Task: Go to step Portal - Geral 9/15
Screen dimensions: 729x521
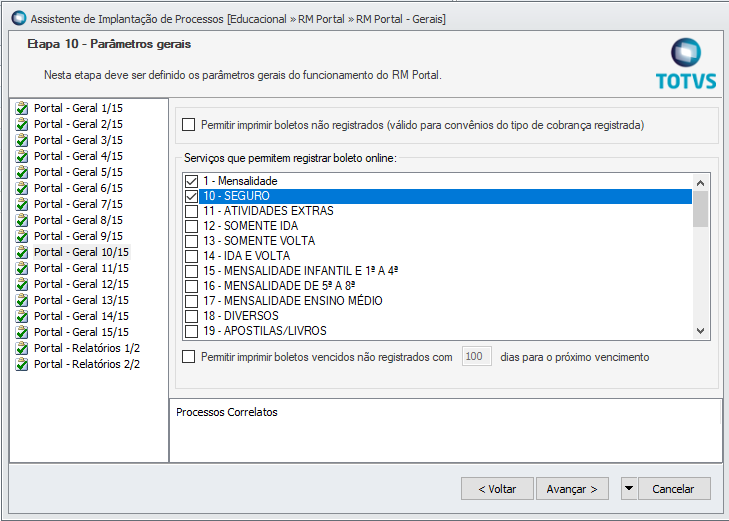Action: (x=78, y=236)
